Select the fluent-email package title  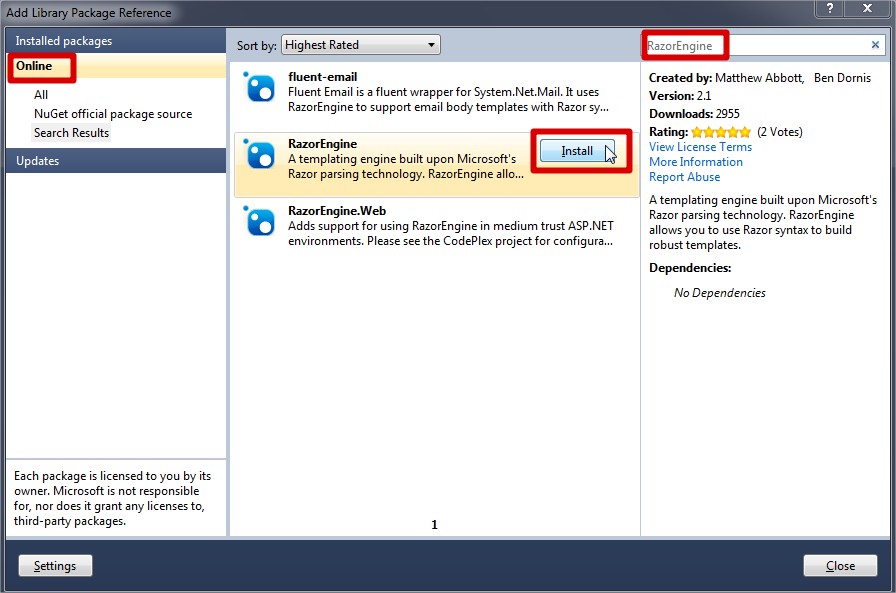322,77
